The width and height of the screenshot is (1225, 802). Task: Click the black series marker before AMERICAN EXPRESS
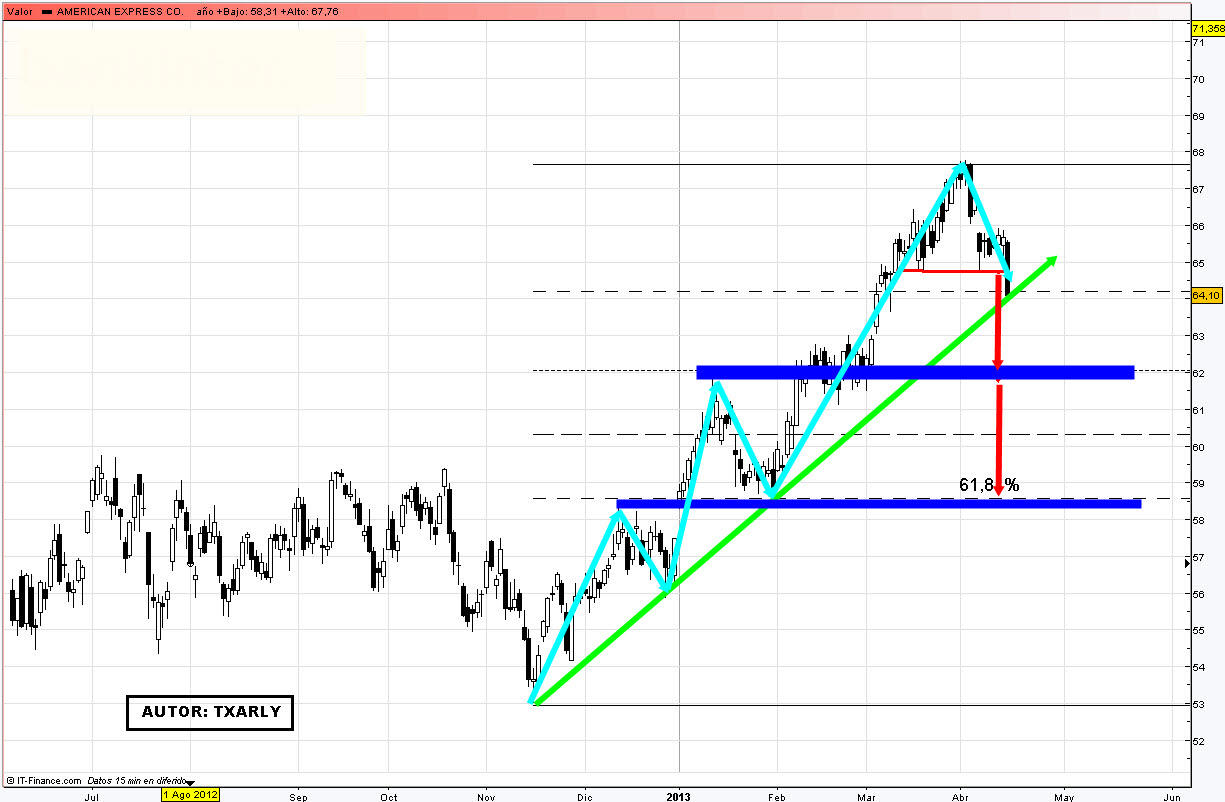point(45,11)
